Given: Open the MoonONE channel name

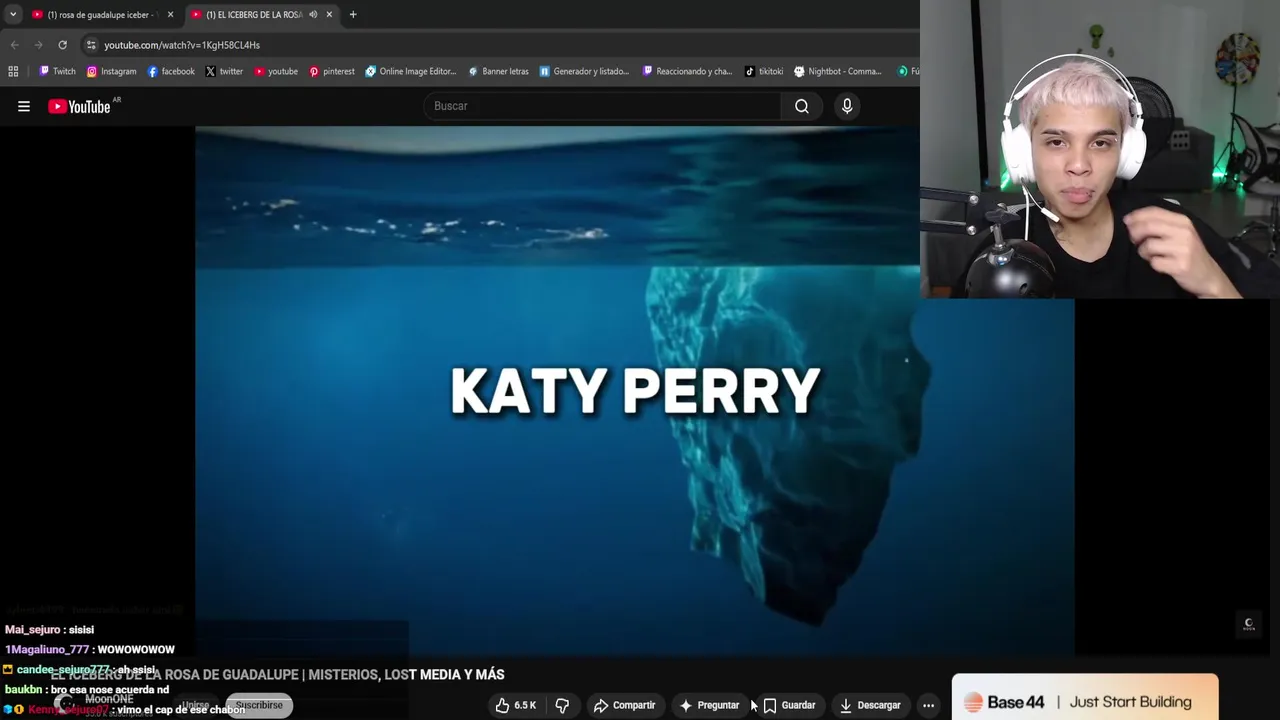Looking at the screenshot, I should [x=109, y=699].
